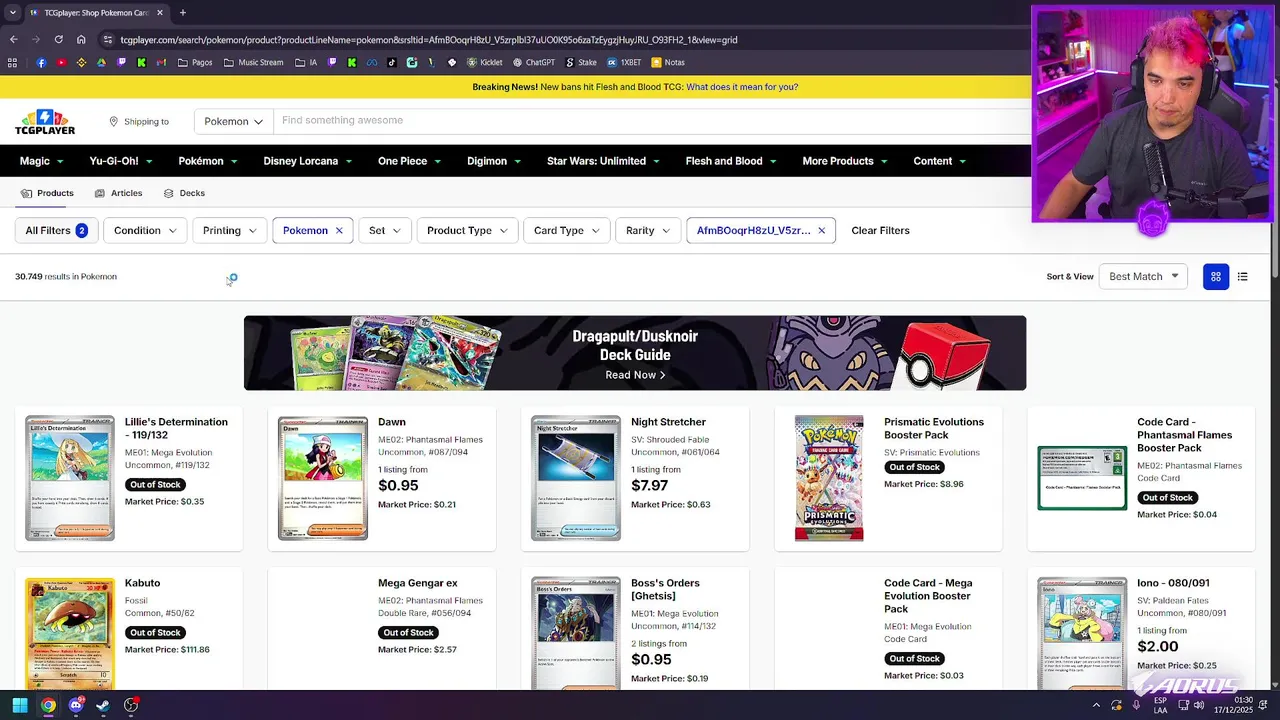Screen dimensions: 1280x720
Task: Open the ChatGPT bookmark
Action: click(533, 62)
